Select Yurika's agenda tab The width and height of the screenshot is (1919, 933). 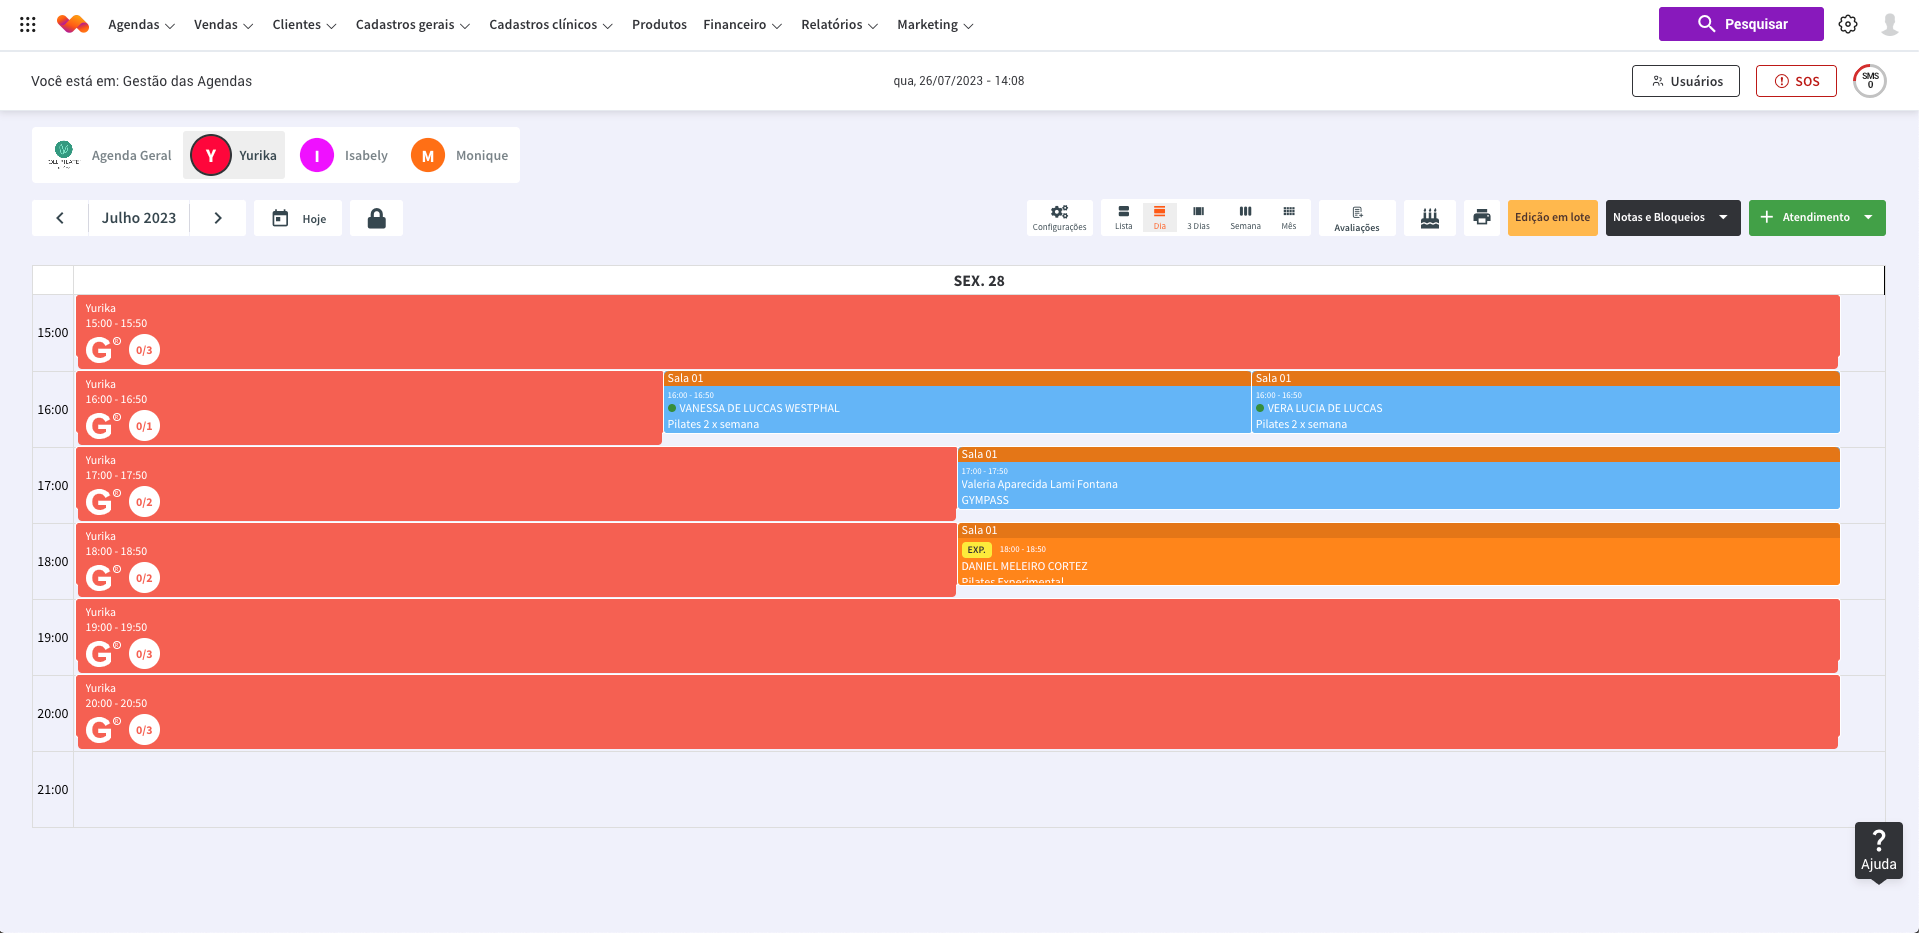coord(234,155)
